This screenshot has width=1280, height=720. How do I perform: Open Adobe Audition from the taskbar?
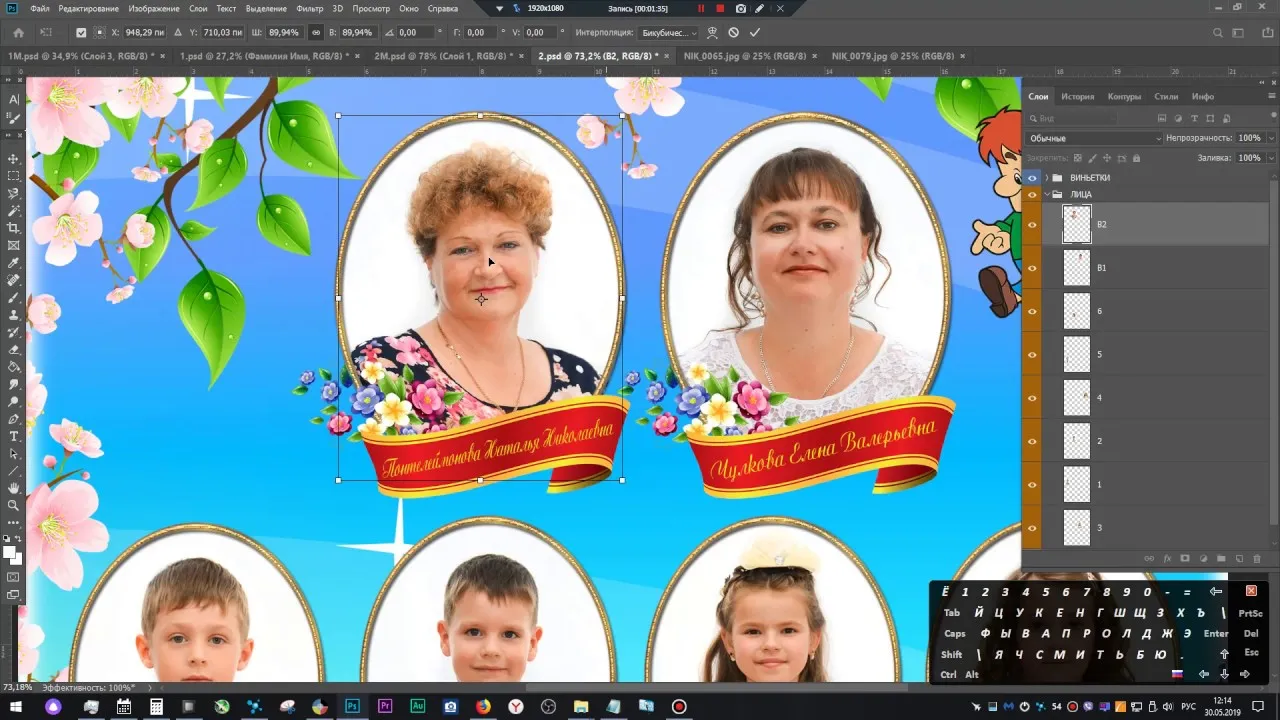(x=418, y=706)
